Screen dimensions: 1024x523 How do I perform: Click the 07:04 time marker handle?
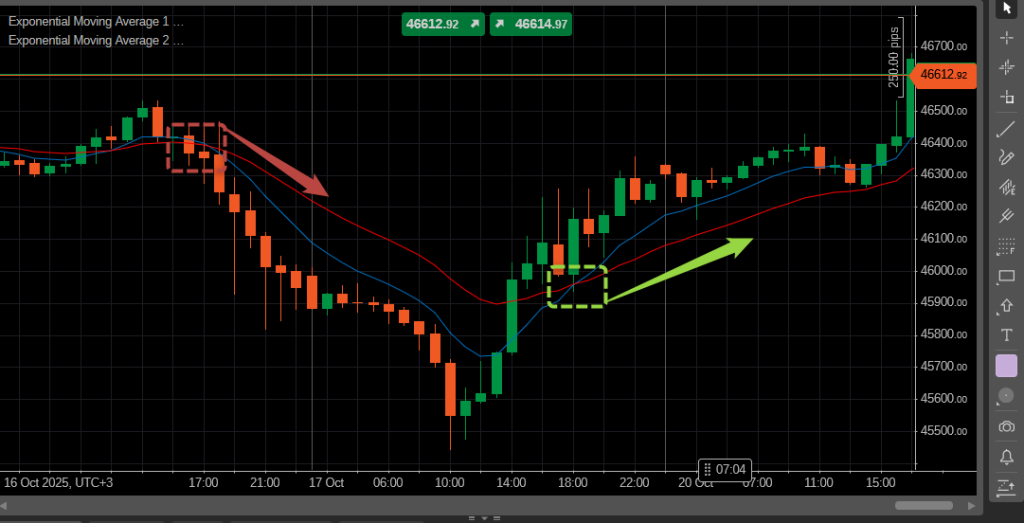point(724,469)
